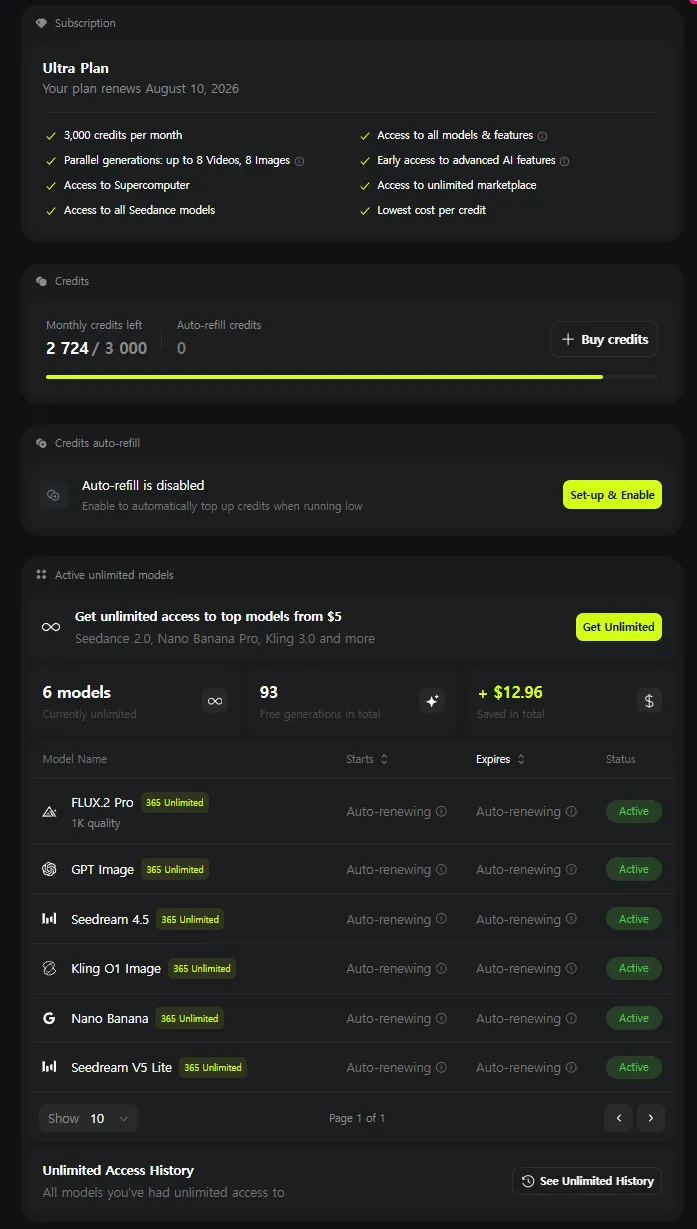Sort table by Expires column
The height and width of the screenshot is (1229, 697).
click(x=501, y=759)
